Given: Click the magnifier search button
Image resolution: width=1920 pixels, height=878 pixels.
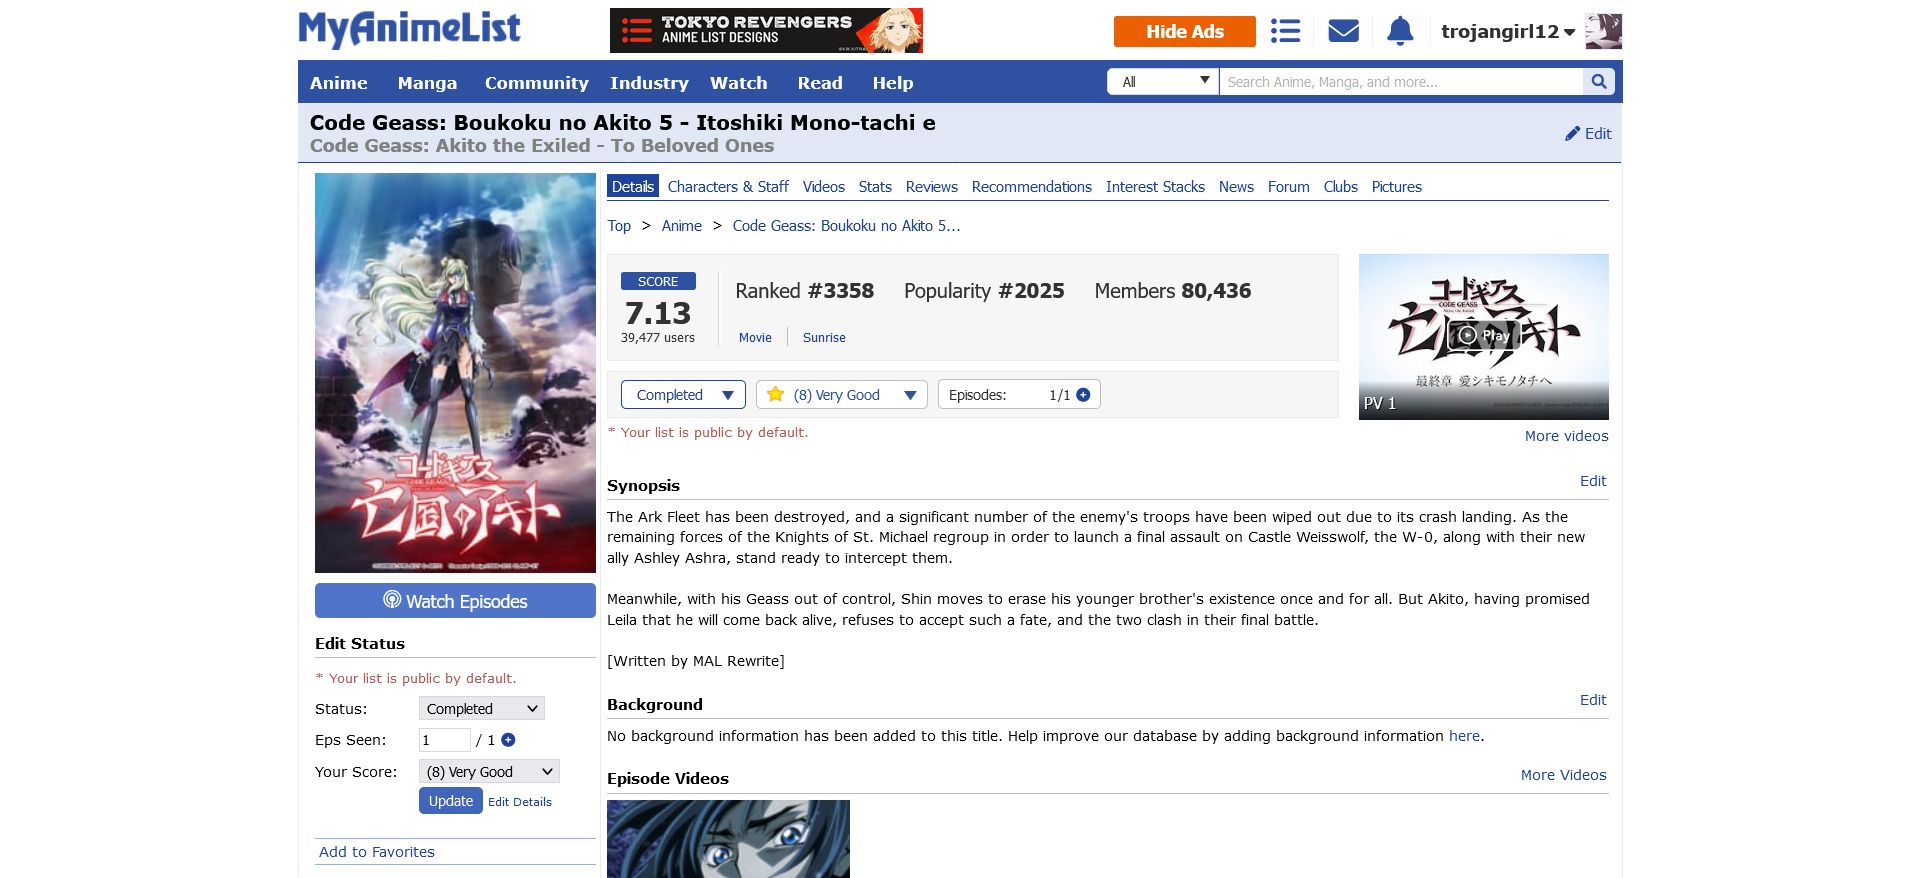Looking at the screenshot, I should coord(1598,82).
